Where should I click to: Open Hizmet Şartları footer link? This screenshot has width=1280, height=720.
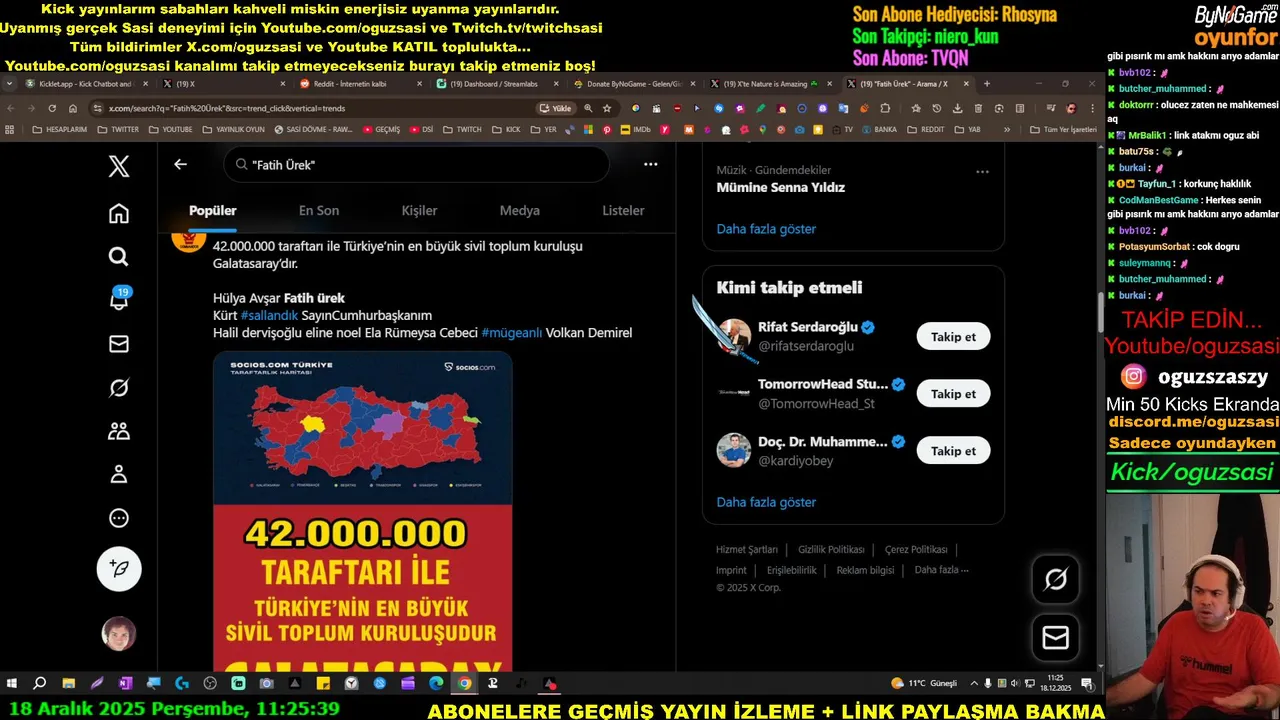(747, 549)
